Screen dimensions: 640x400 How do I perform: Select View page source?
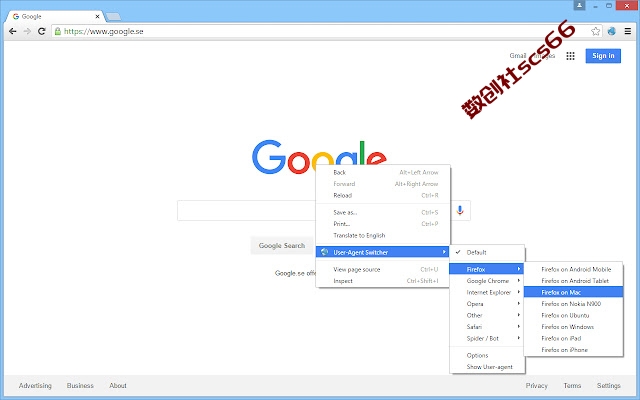383,269
